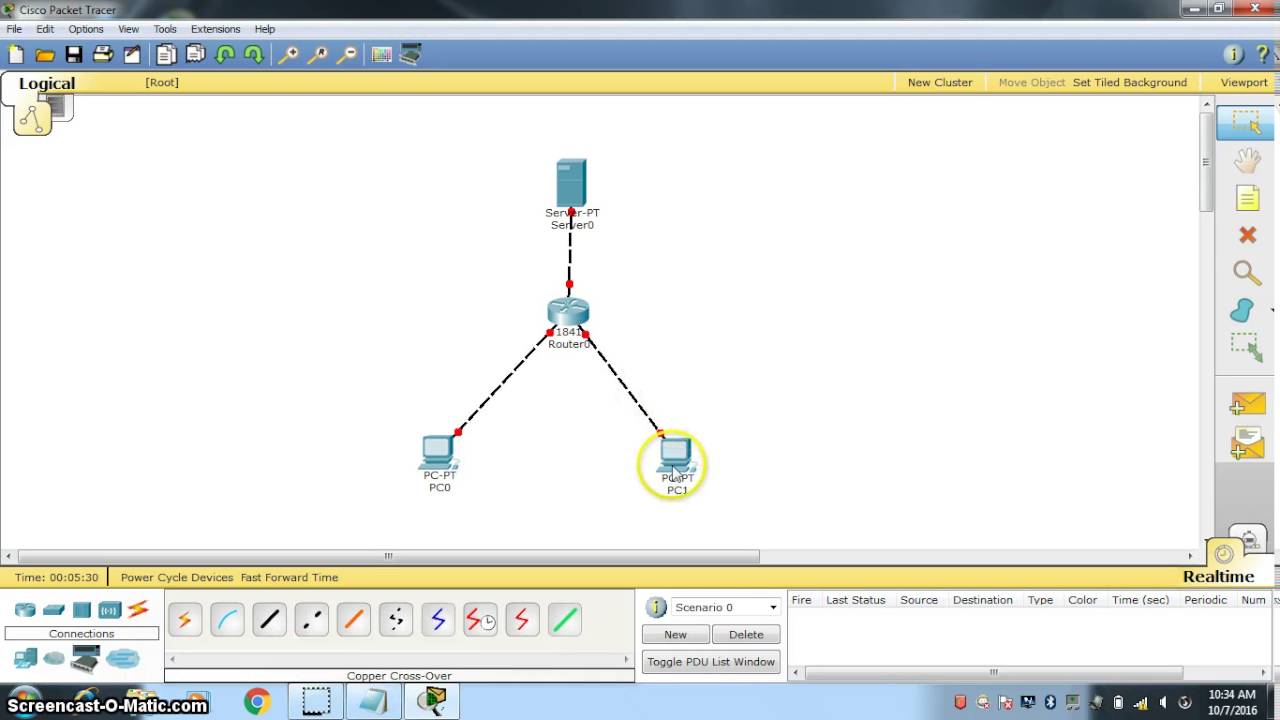The image size is (1280, 720).
Task: Click Toggle PDU List Window
Action: (711, 662)
